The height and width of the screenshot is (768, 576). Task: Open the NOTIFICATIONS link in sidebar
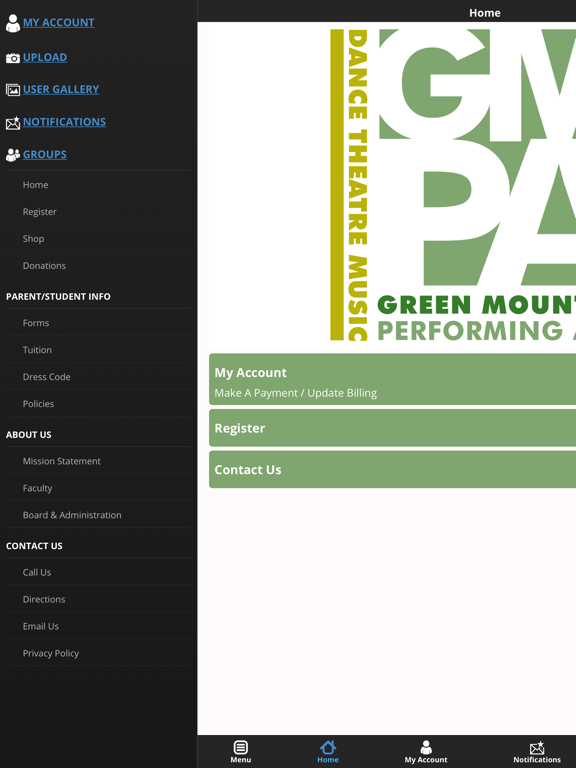(64, 121)
